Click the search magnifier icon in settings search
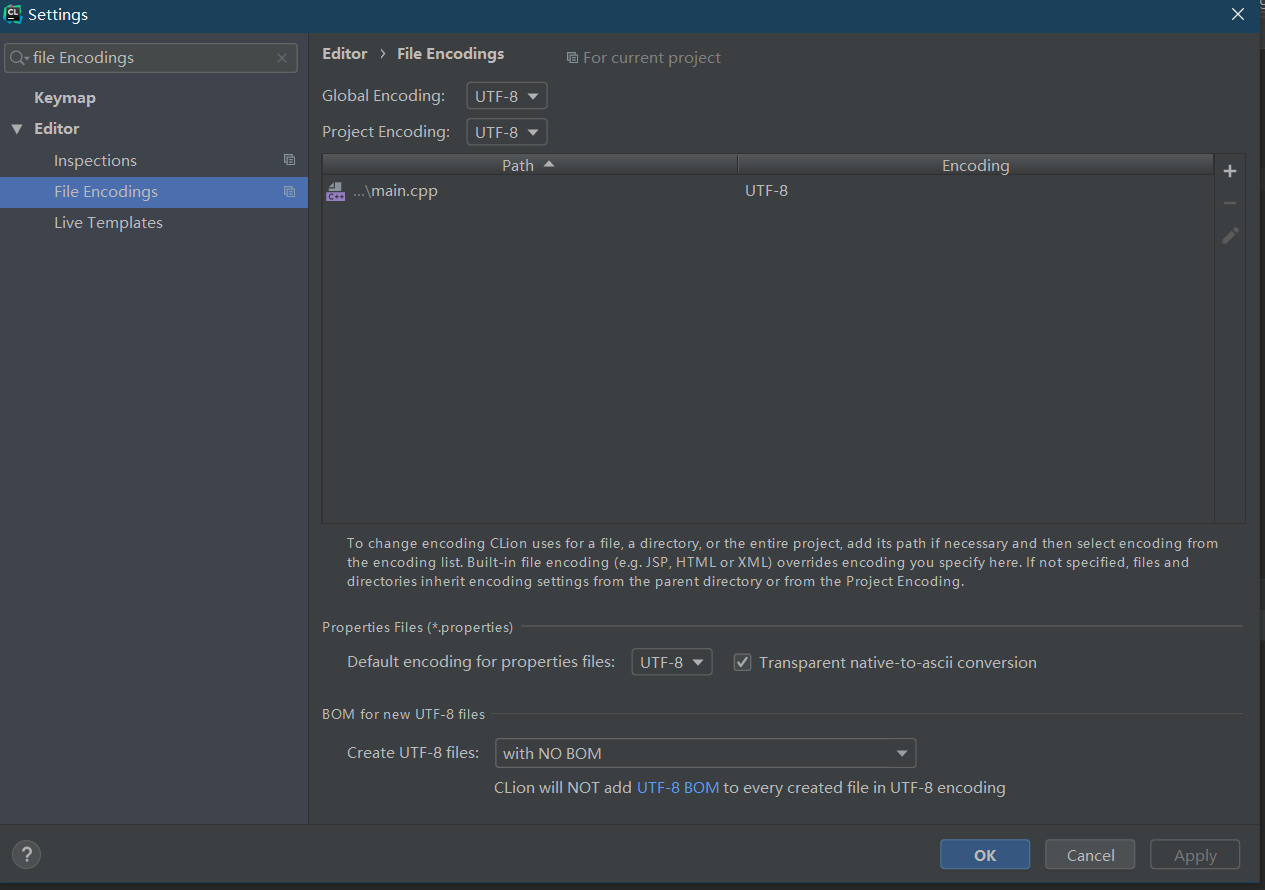 click(x=18, y=58)
